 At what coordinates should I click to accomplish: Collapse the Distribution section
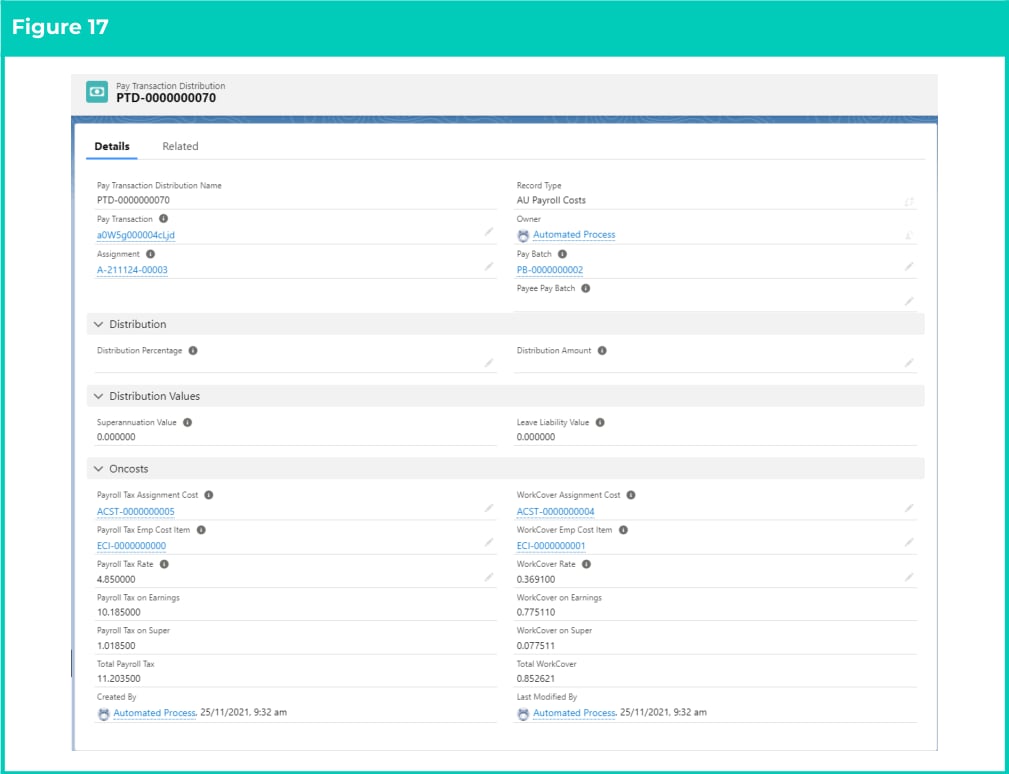click(98, 324)
